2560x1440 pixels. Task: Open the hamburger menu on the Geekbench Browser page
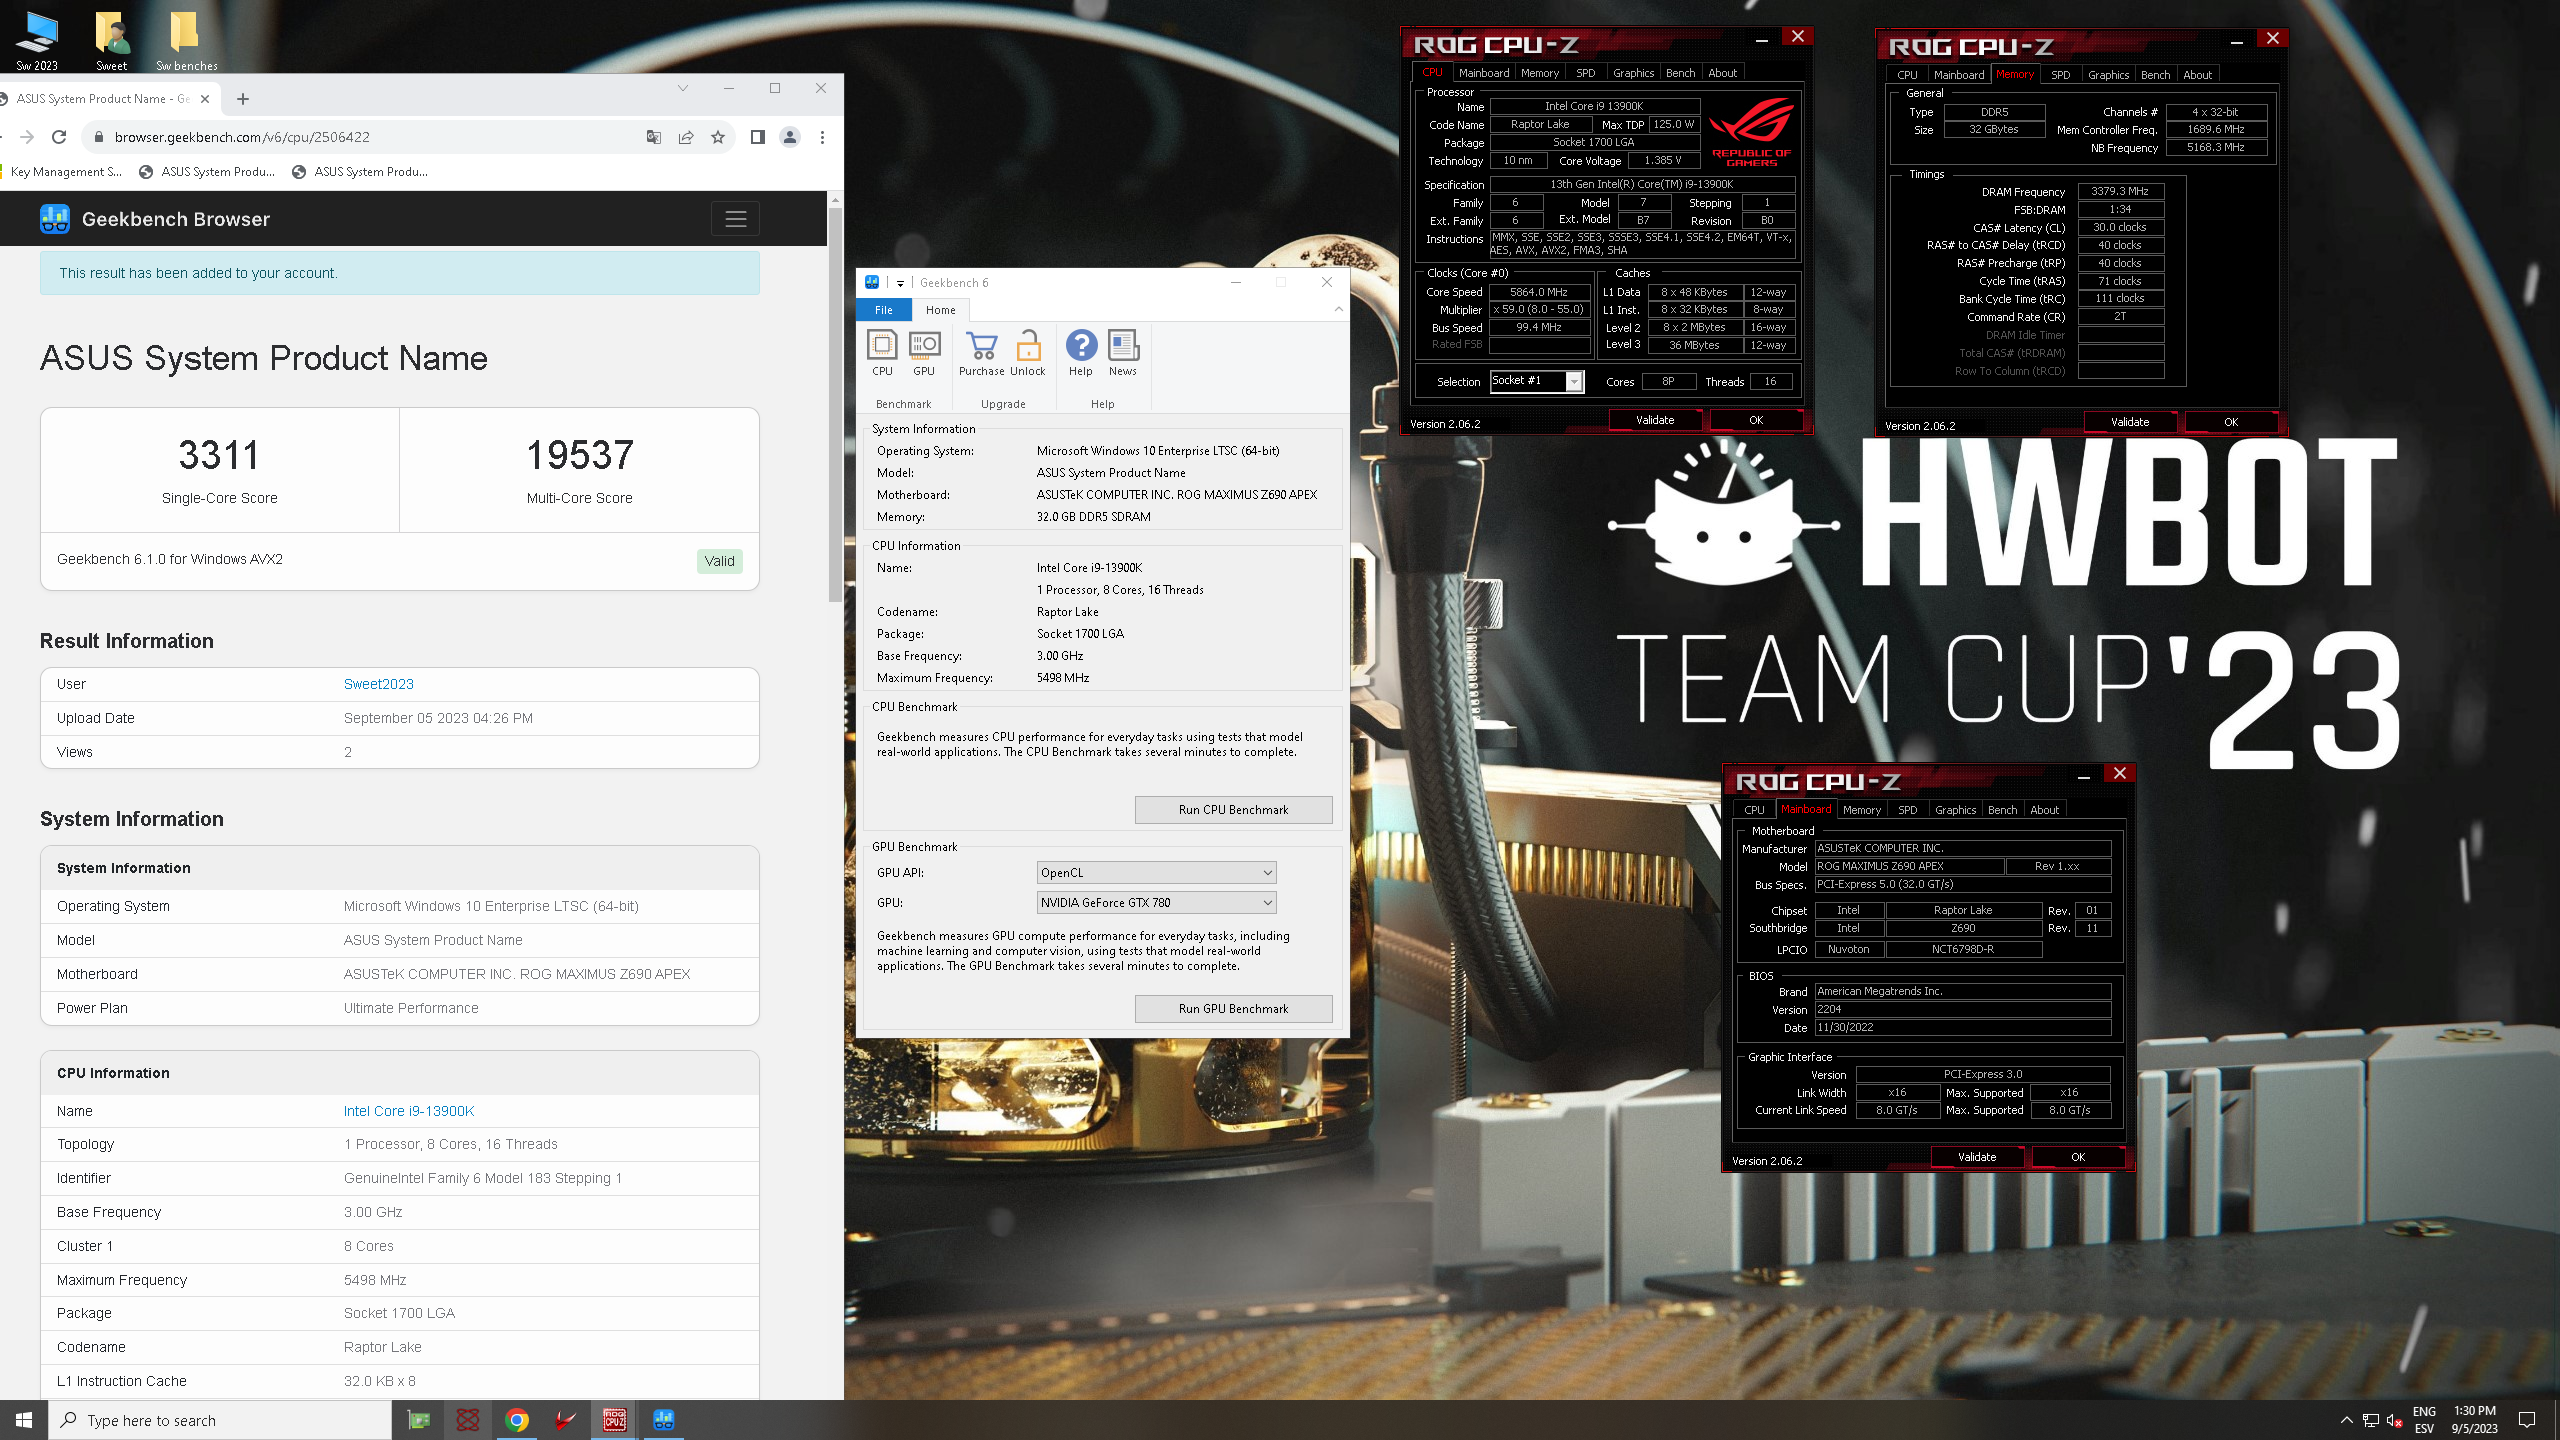click(x=735, y=219)
